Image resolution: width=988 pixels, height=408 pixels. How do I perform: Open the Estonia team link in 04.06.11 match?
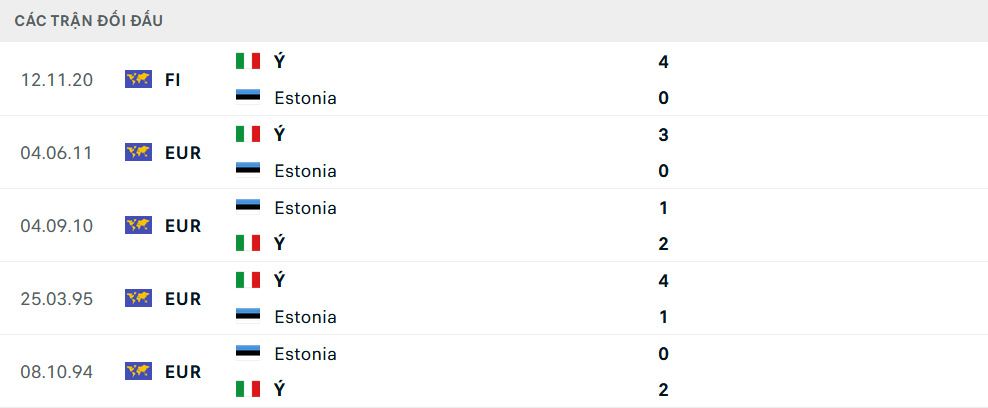pyautogui.click(x=305, y=171)
